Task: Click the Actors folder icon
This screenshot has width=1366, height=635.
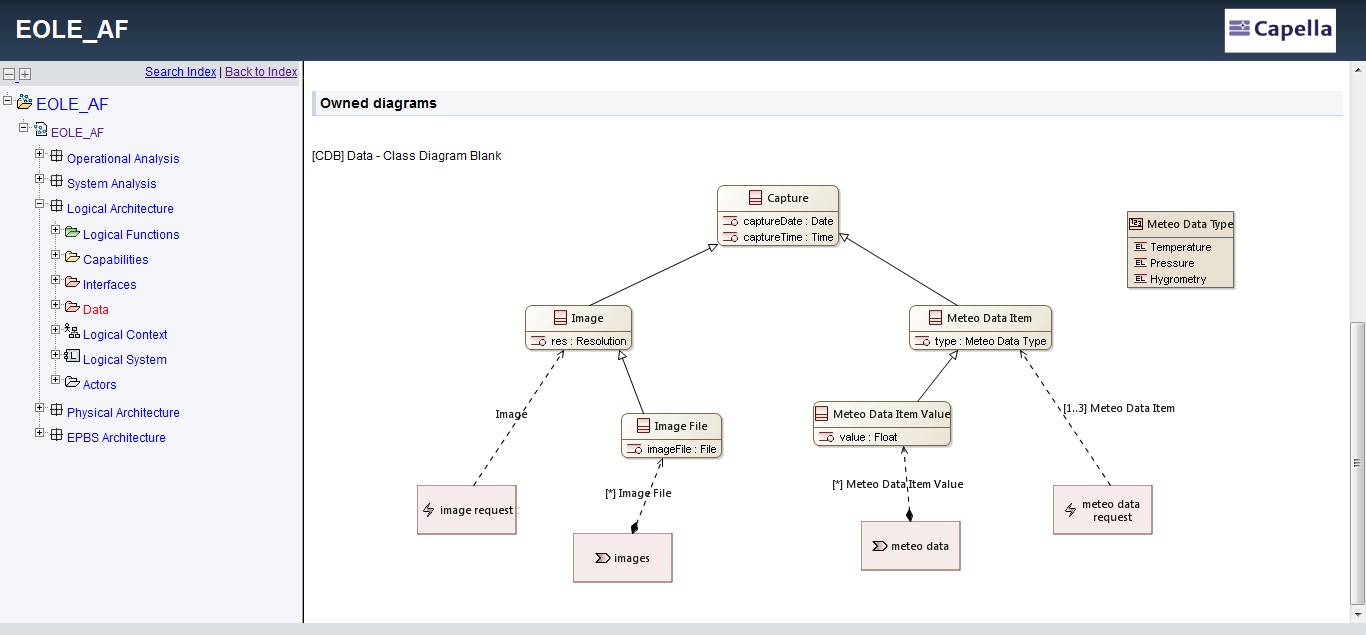Action: coord(72,382)
